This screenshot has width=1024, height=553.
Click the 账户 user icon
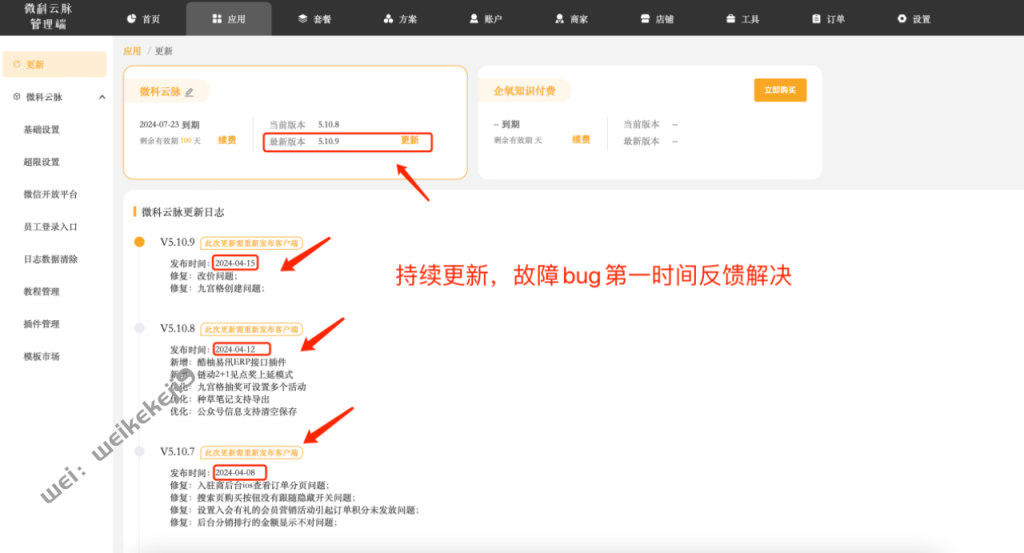[x=473, y=19]
